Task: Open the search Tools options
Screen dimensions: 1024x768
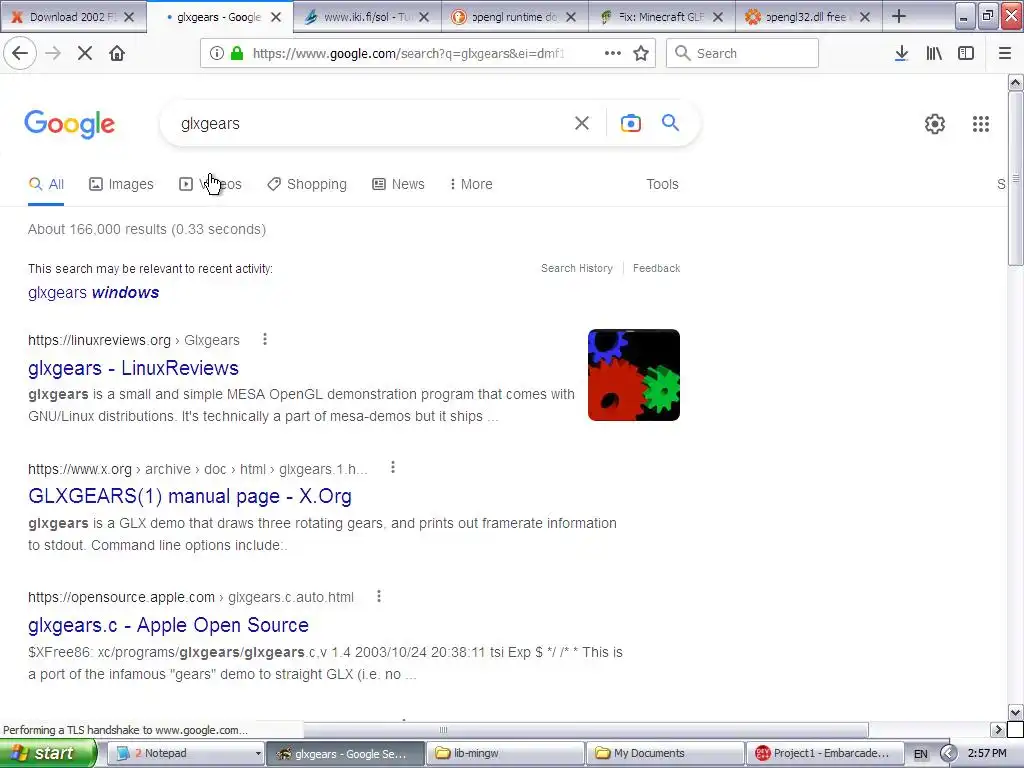Action: pyautogui.click(x=662, y=184)
